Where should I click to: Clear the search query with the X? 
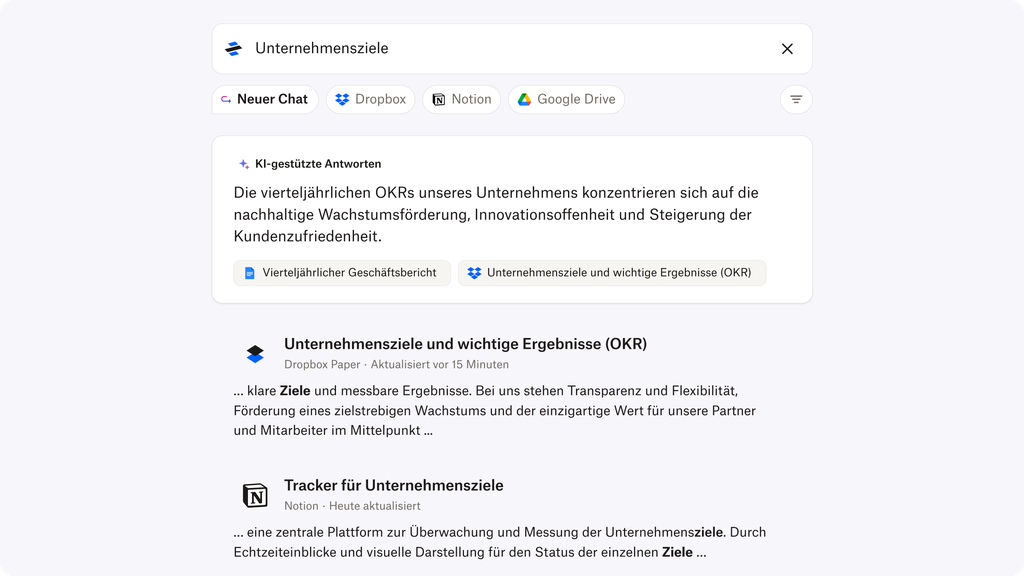(788, 48)
